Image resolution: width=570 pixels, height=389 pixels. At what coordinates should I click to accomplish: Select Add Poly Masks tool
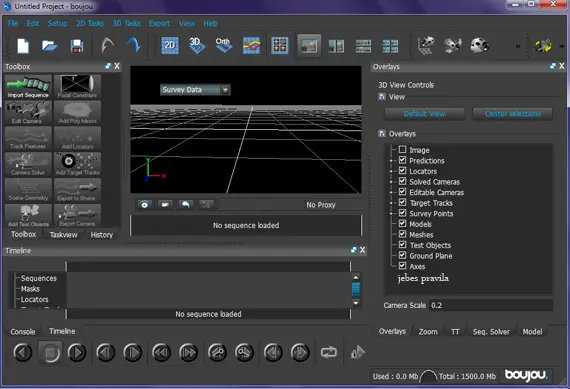click(77, 113)
